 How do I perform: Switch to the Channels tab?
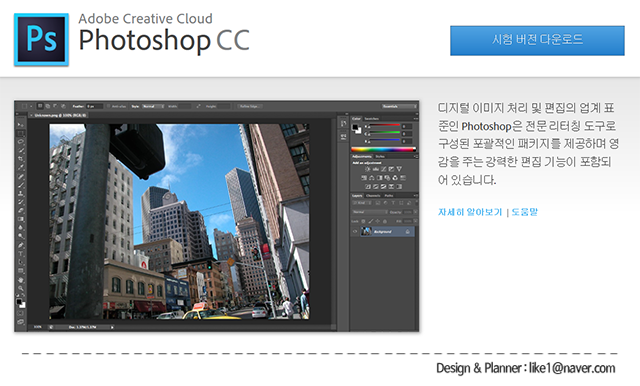click(373, 196)
